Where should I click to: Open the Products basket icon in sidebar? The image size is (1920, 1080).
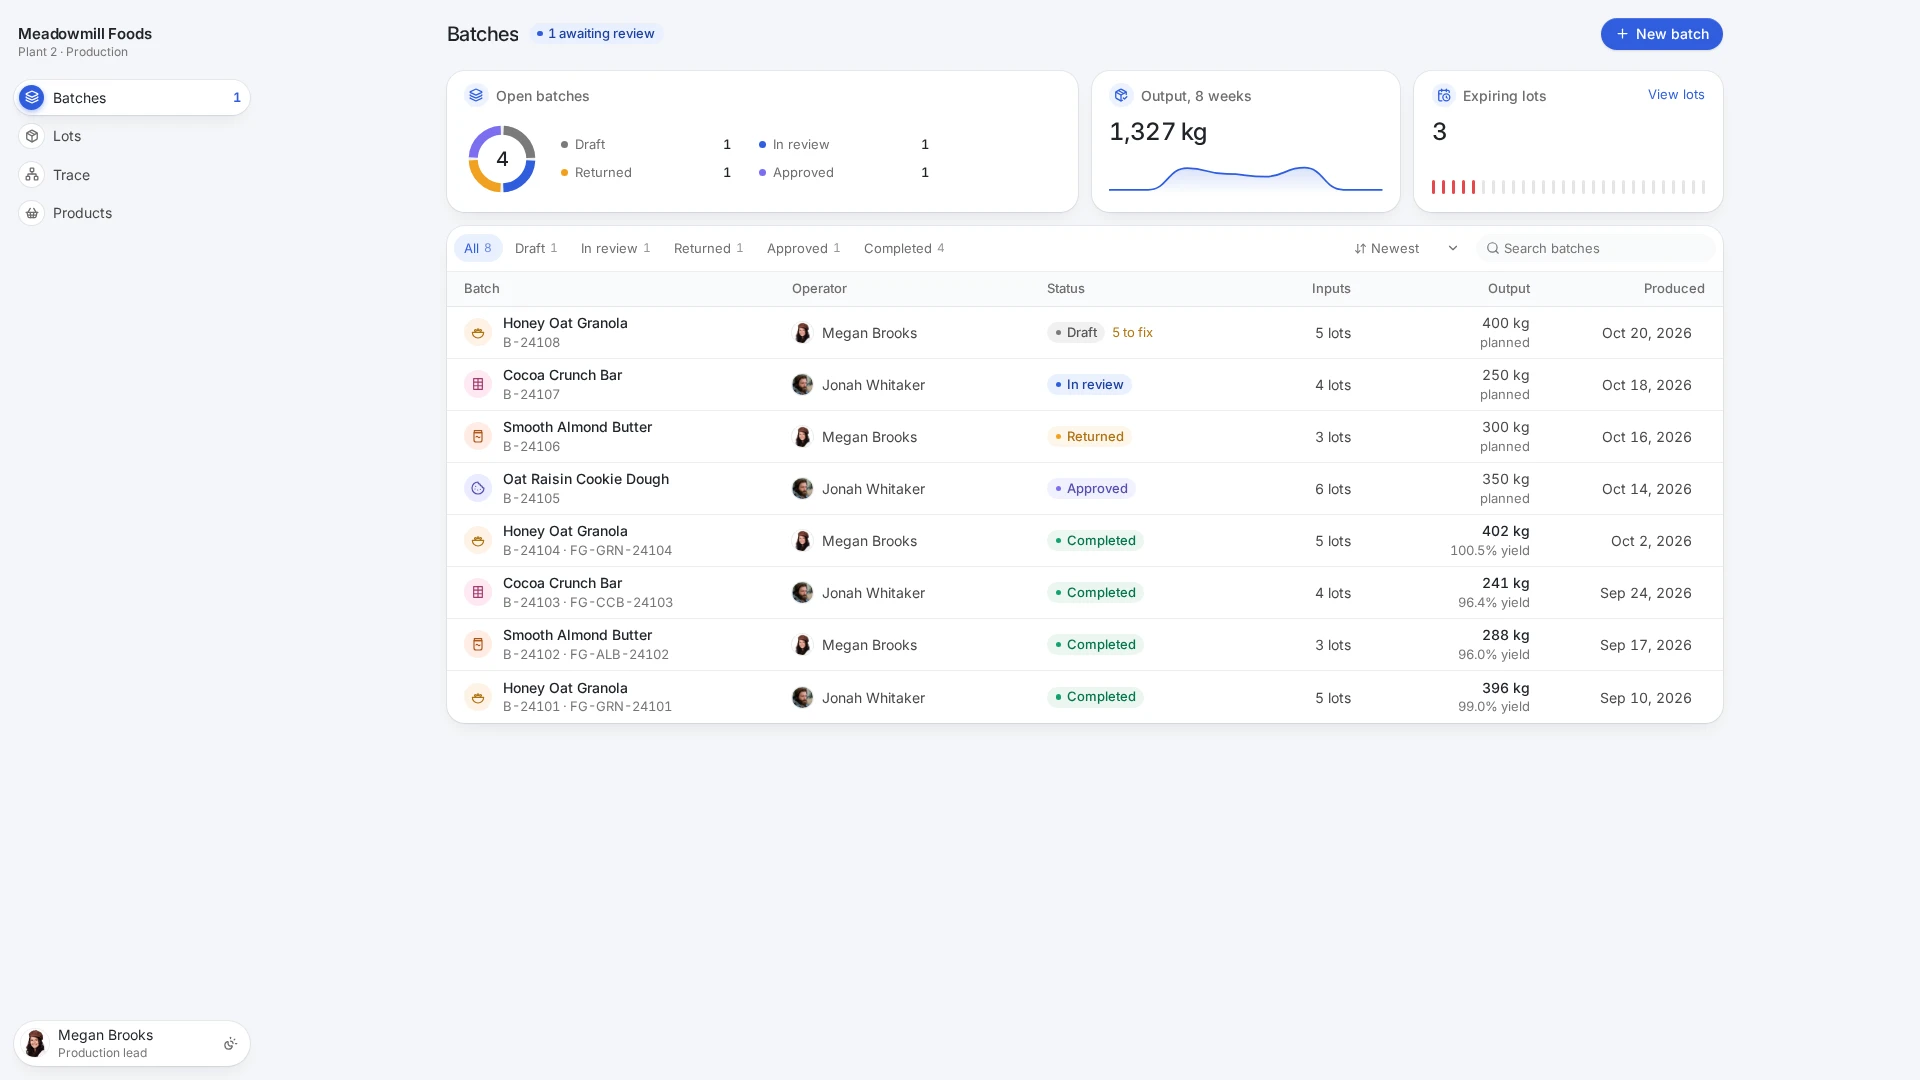tap(32, 213)
